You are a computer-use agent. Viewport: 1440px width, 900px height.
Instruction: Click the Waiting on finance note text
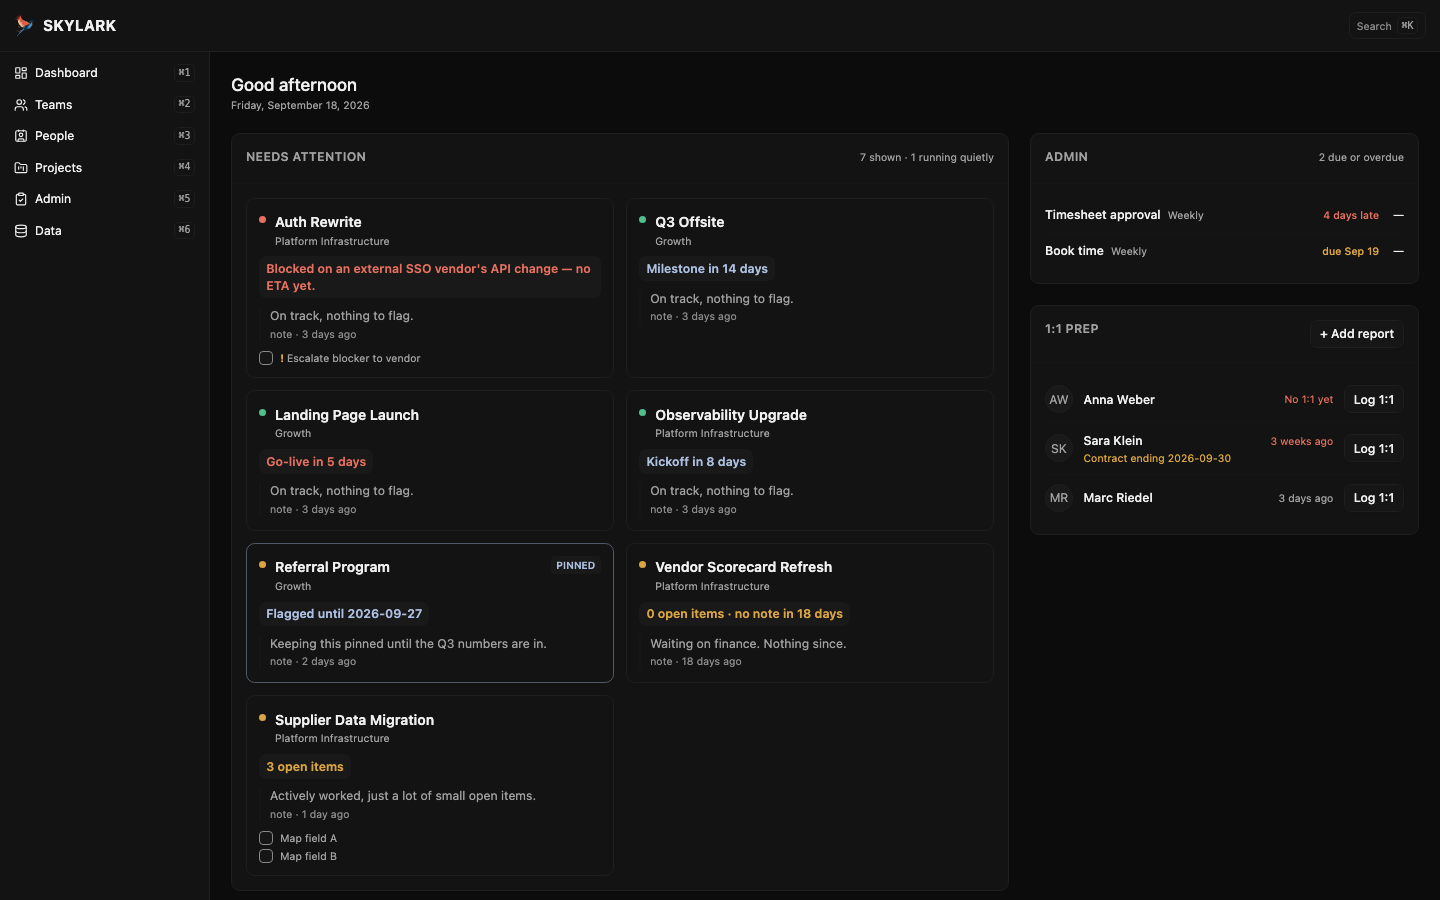click(x=748, y=644)
